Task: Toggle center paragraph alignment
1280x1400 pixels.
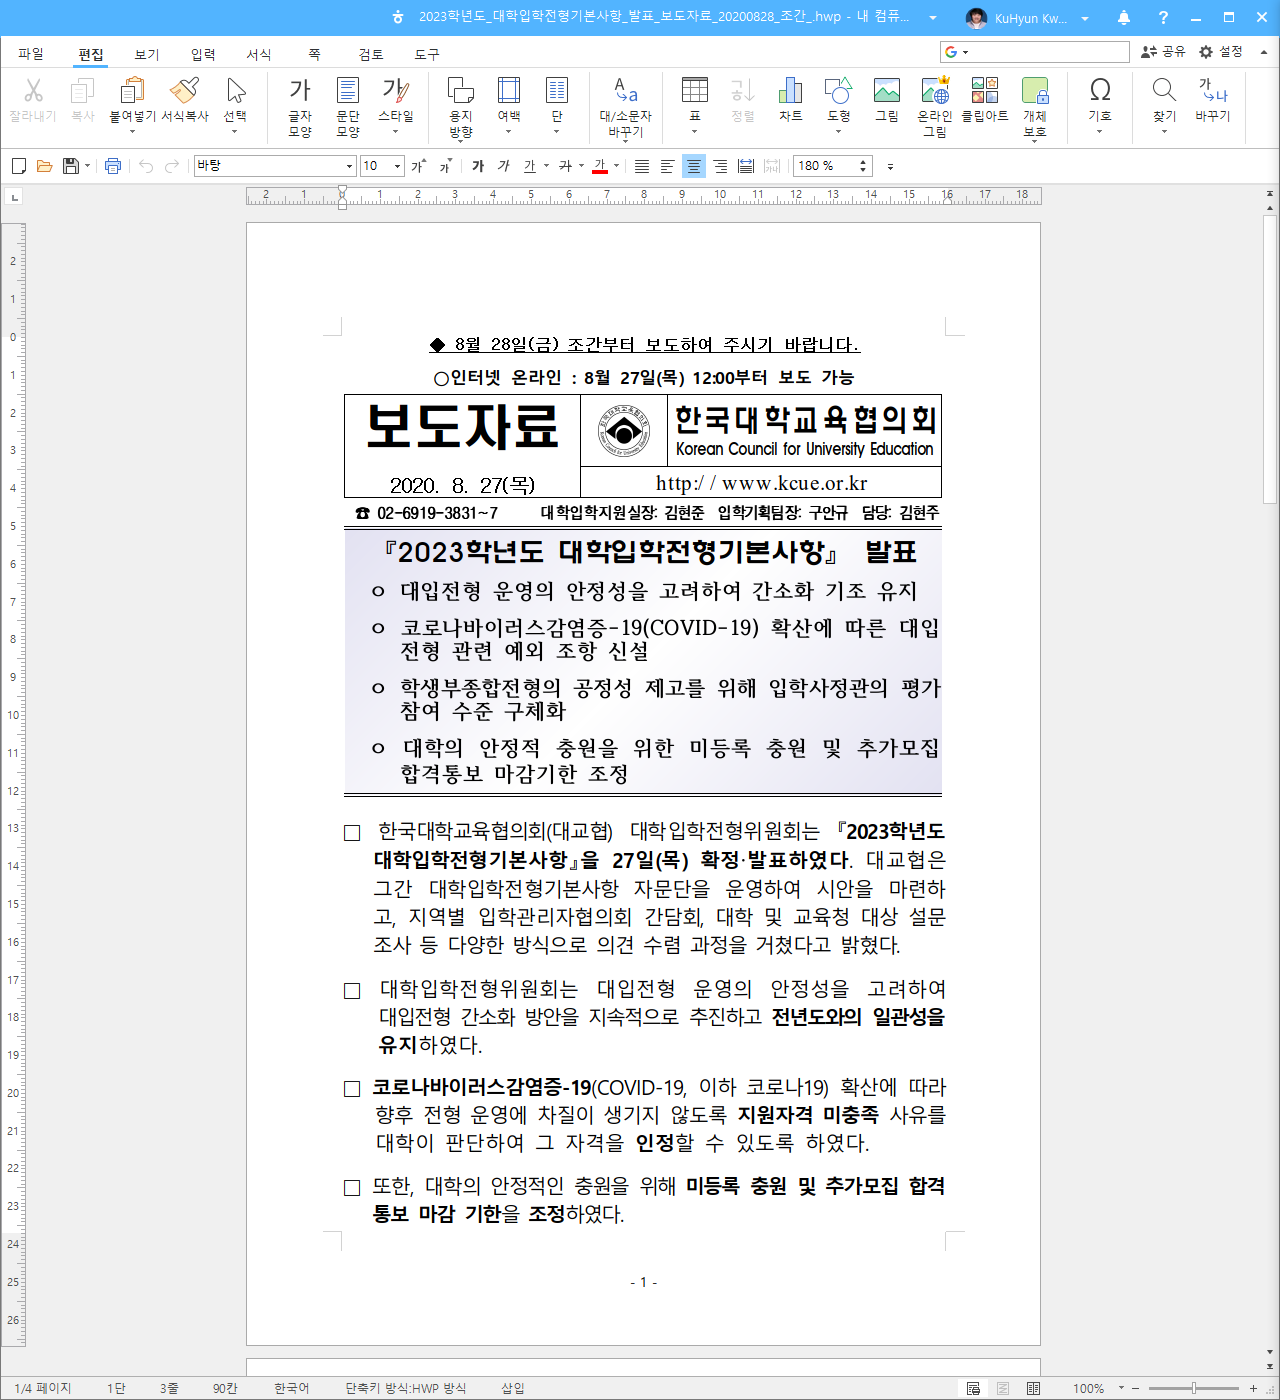Action: 694,166
